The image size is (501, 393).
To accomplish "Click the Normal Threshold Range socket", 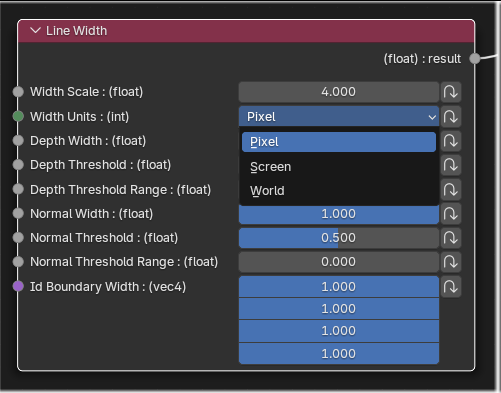I will click(x=18, y=262).
